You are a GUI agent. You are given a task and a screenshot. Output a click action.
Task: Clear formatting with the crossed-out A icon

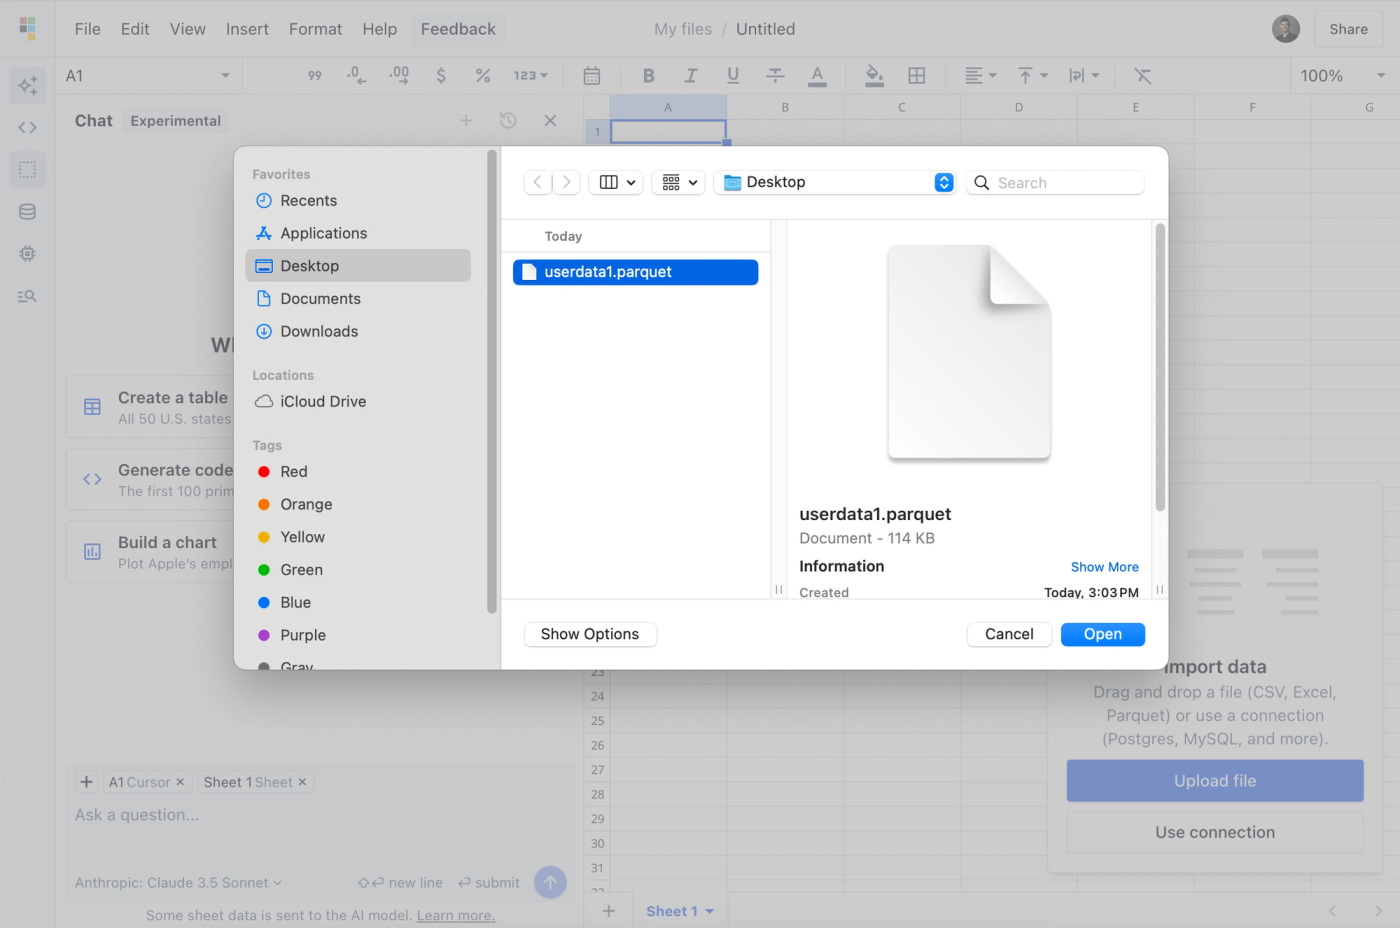coord(1142,75)
